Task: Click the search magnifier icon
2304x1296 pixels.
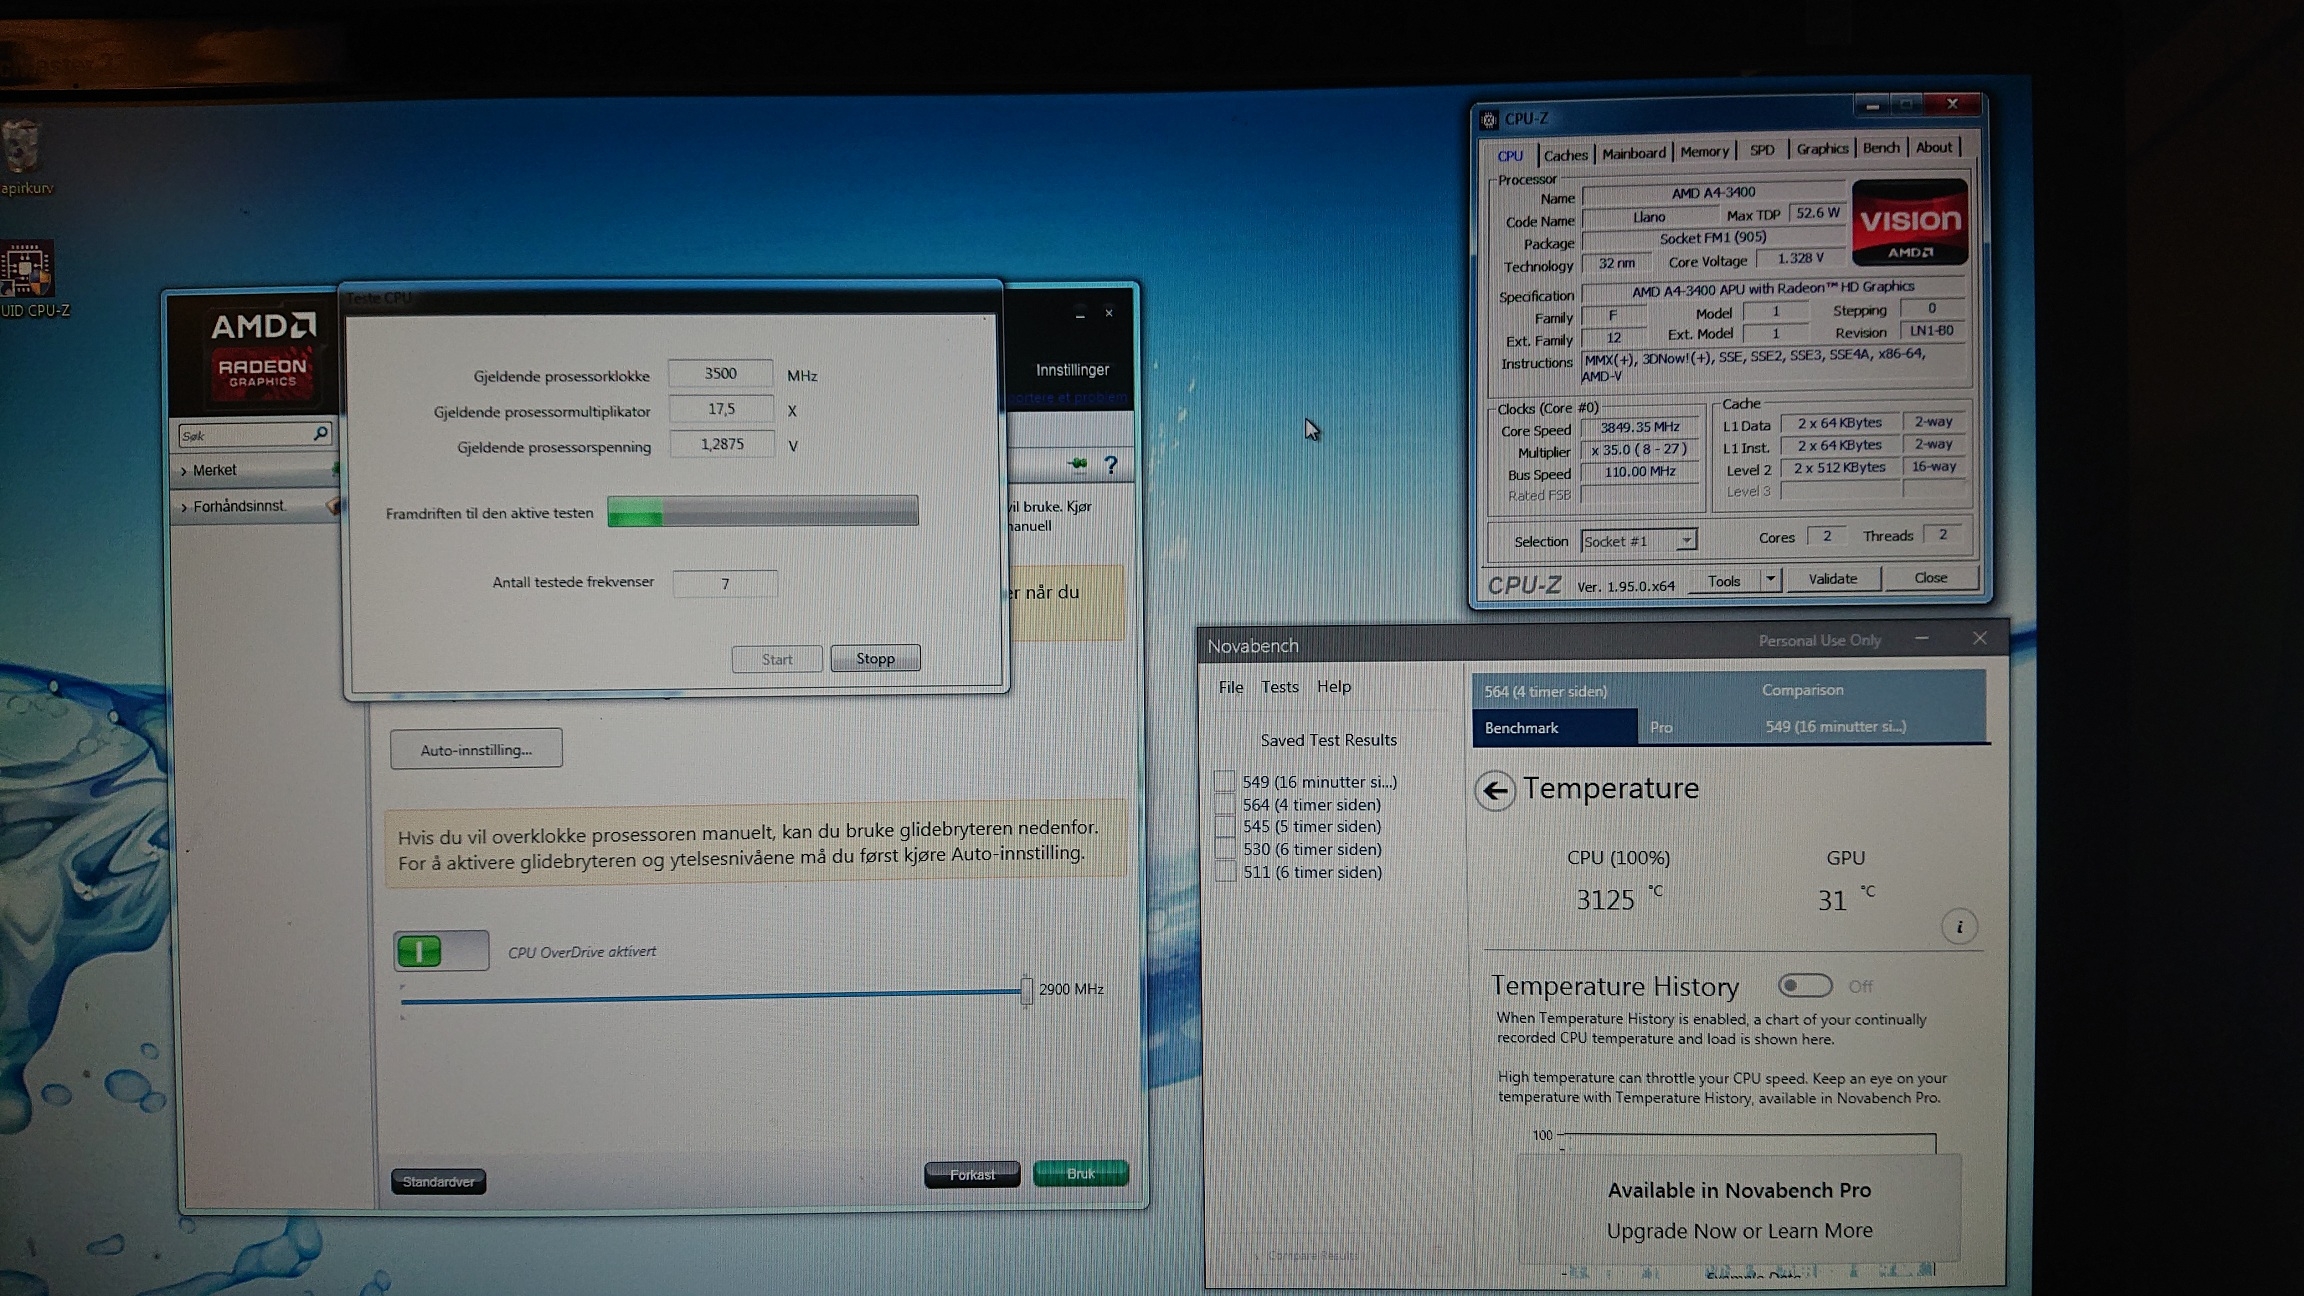Action: [321, 433]
